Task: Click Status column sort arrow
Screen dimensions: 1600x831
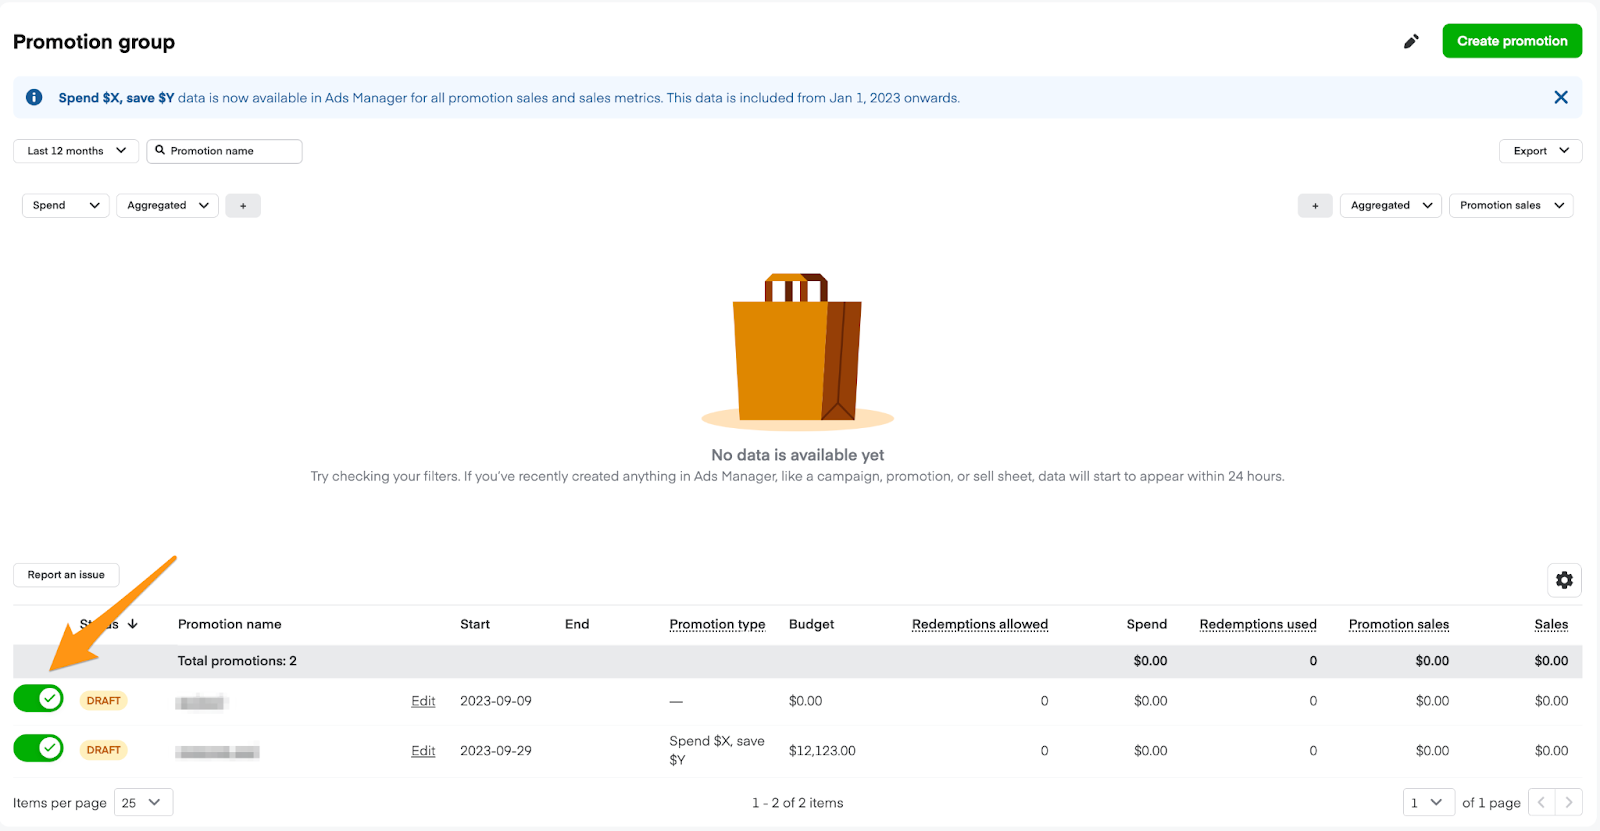Action: pyautogui.click(x=133, y=624)
